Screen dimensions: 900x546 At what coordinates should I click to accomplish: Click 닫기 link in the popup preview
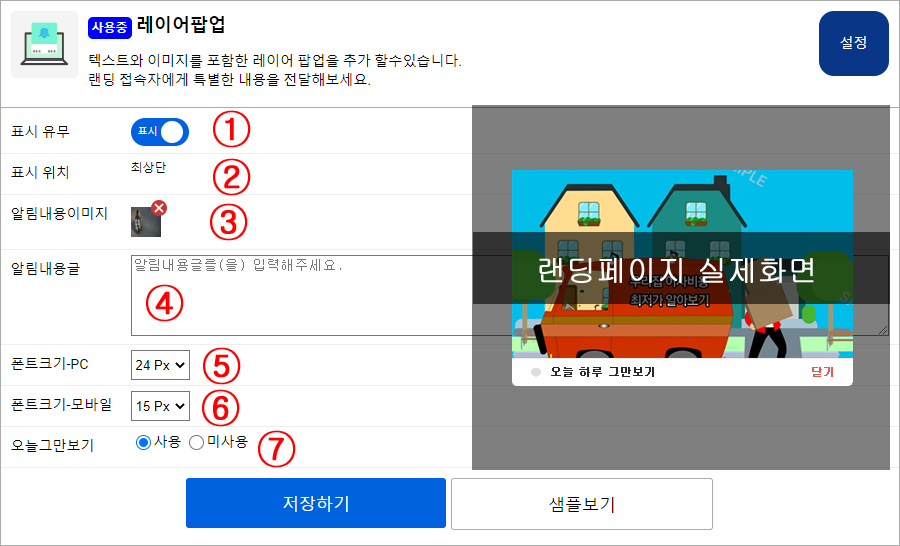[823, 372]
